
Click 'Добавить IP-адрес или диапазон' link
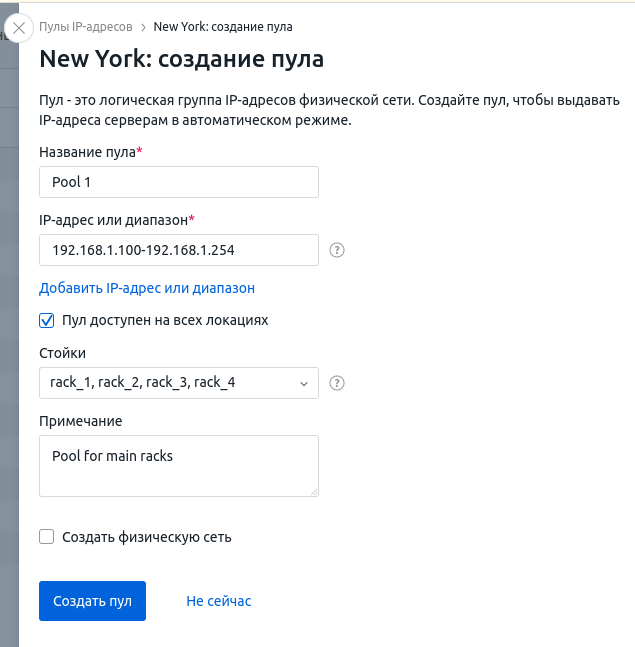tap(147, 288)
